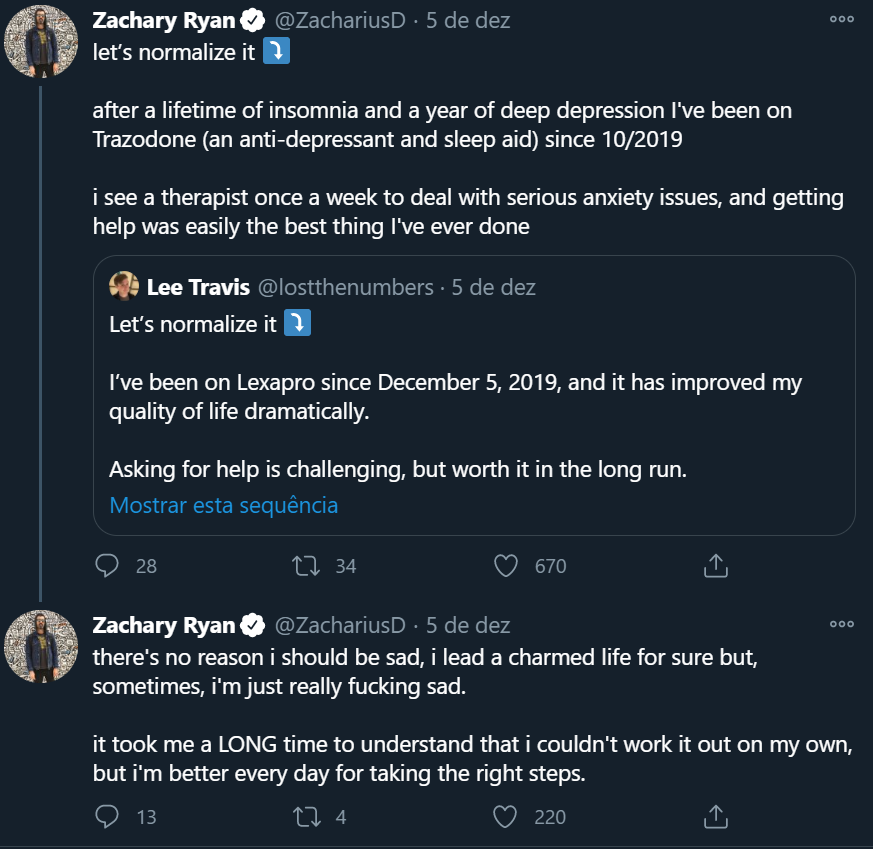Open the '5 de dez' timestamp on second tweet

(x=468, y=626)
